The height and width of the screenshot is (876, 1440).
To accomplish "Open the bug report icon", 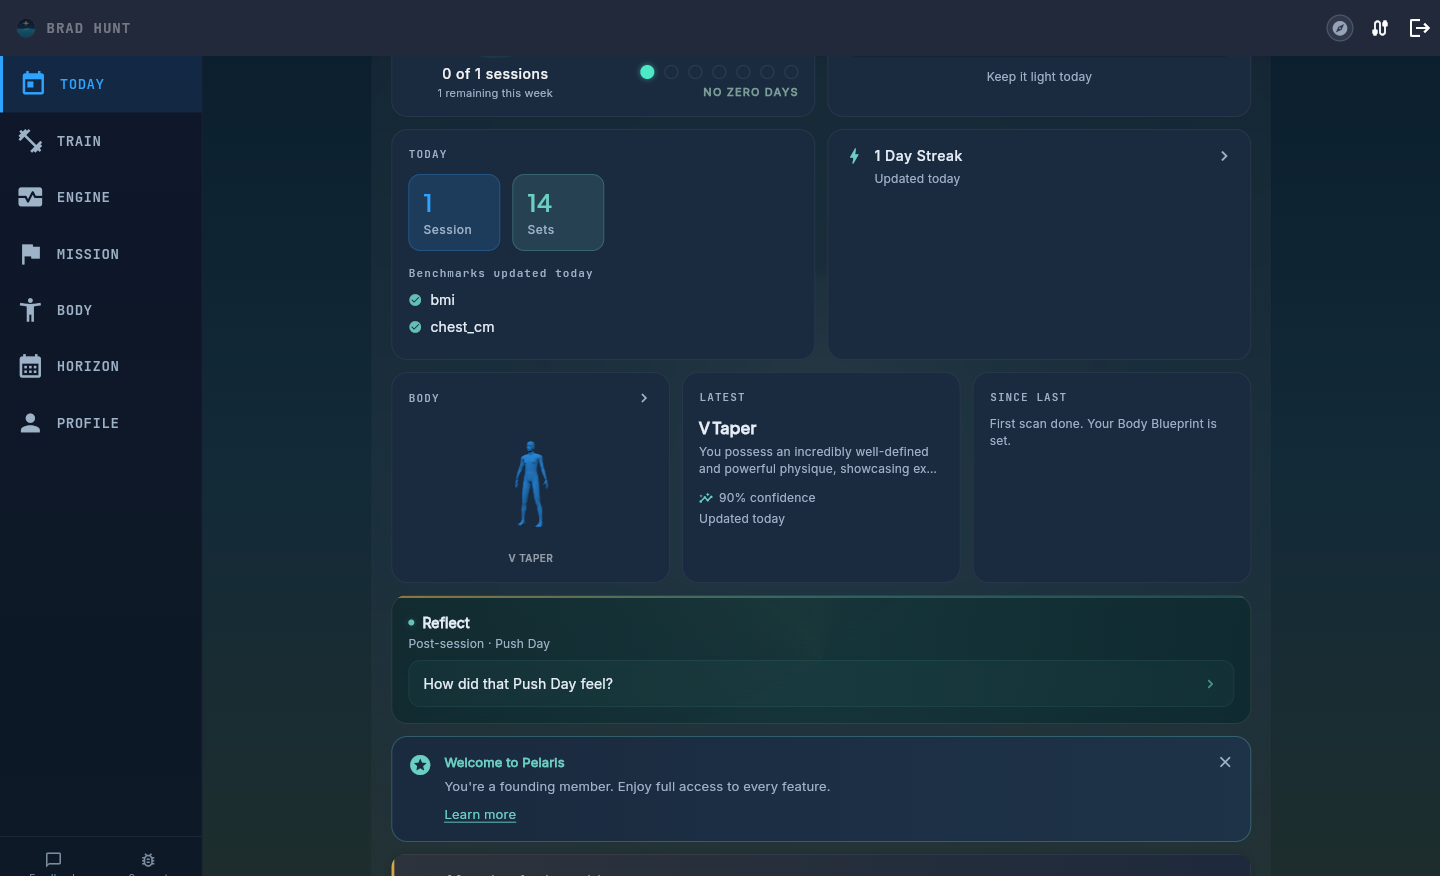I will 148,860.
